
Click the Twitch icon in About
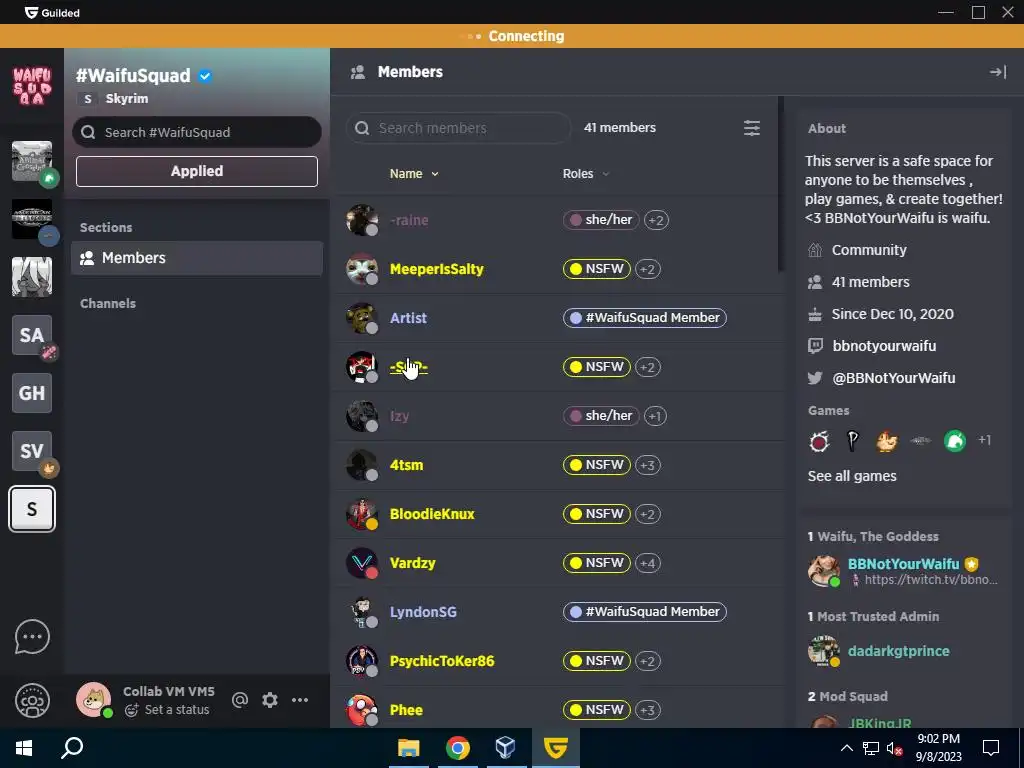pos(815,345)
